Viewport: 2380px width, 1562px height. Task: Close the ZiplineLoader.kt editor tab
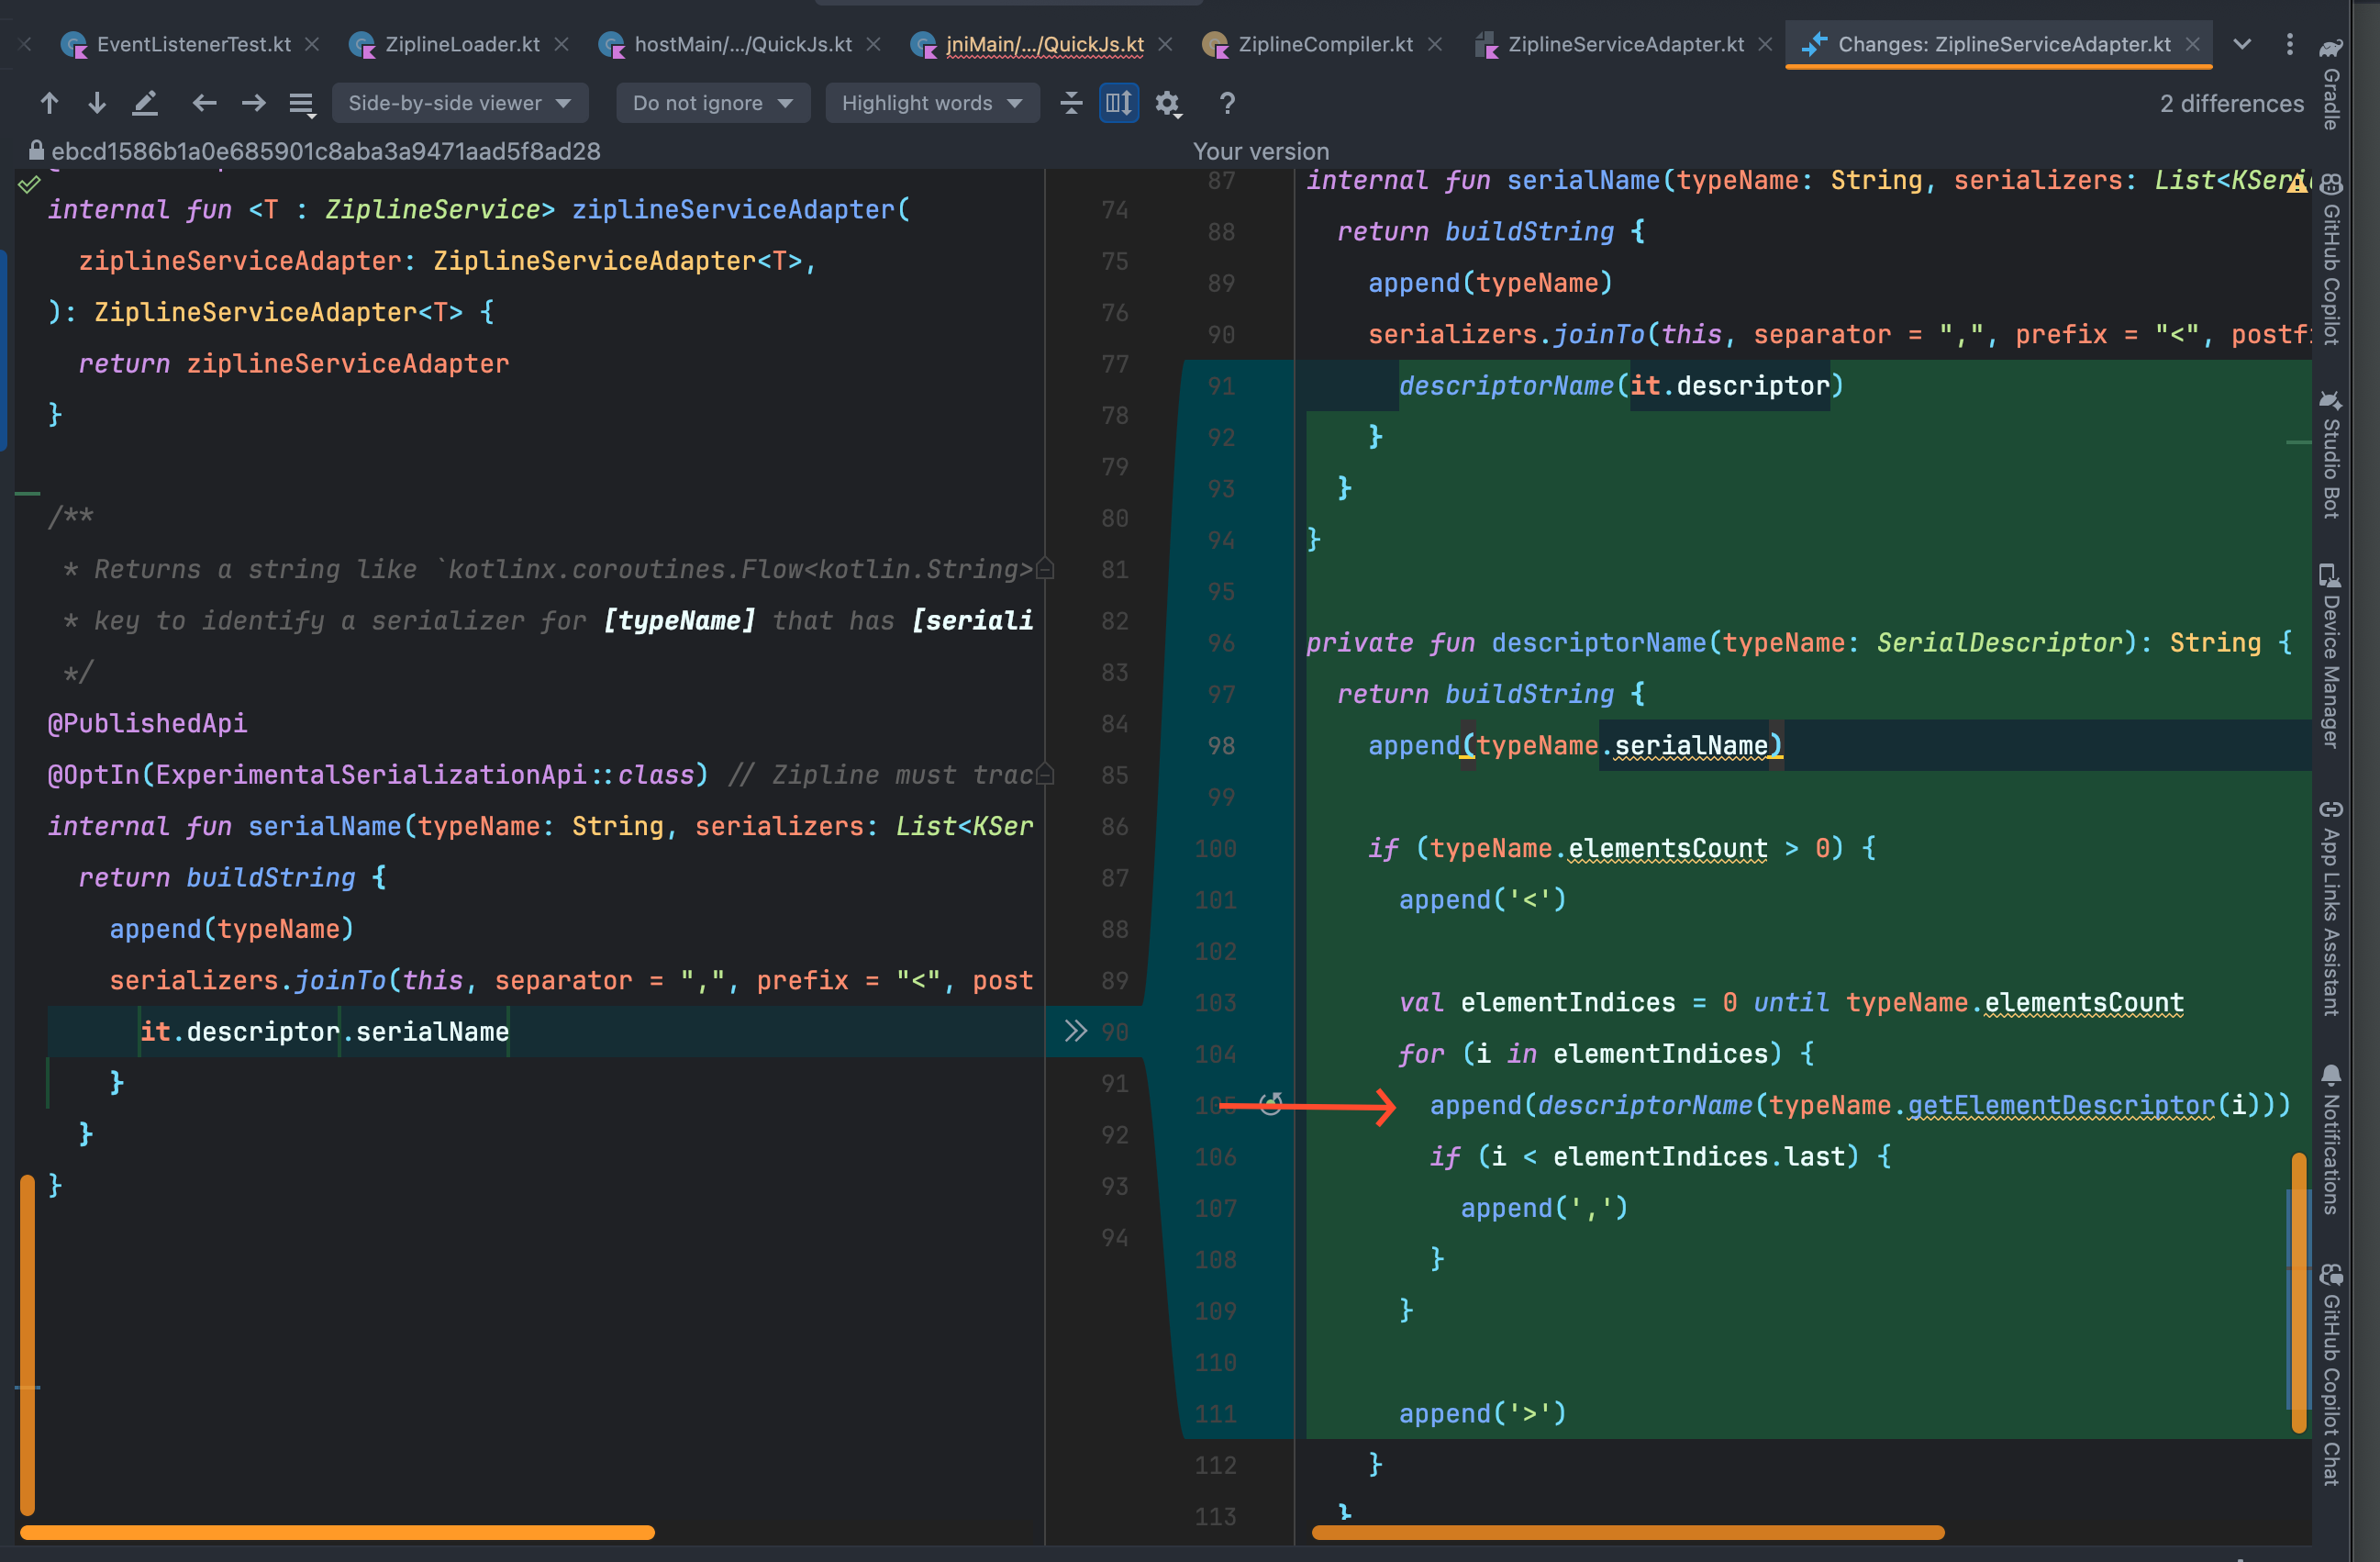pos(562,44)
